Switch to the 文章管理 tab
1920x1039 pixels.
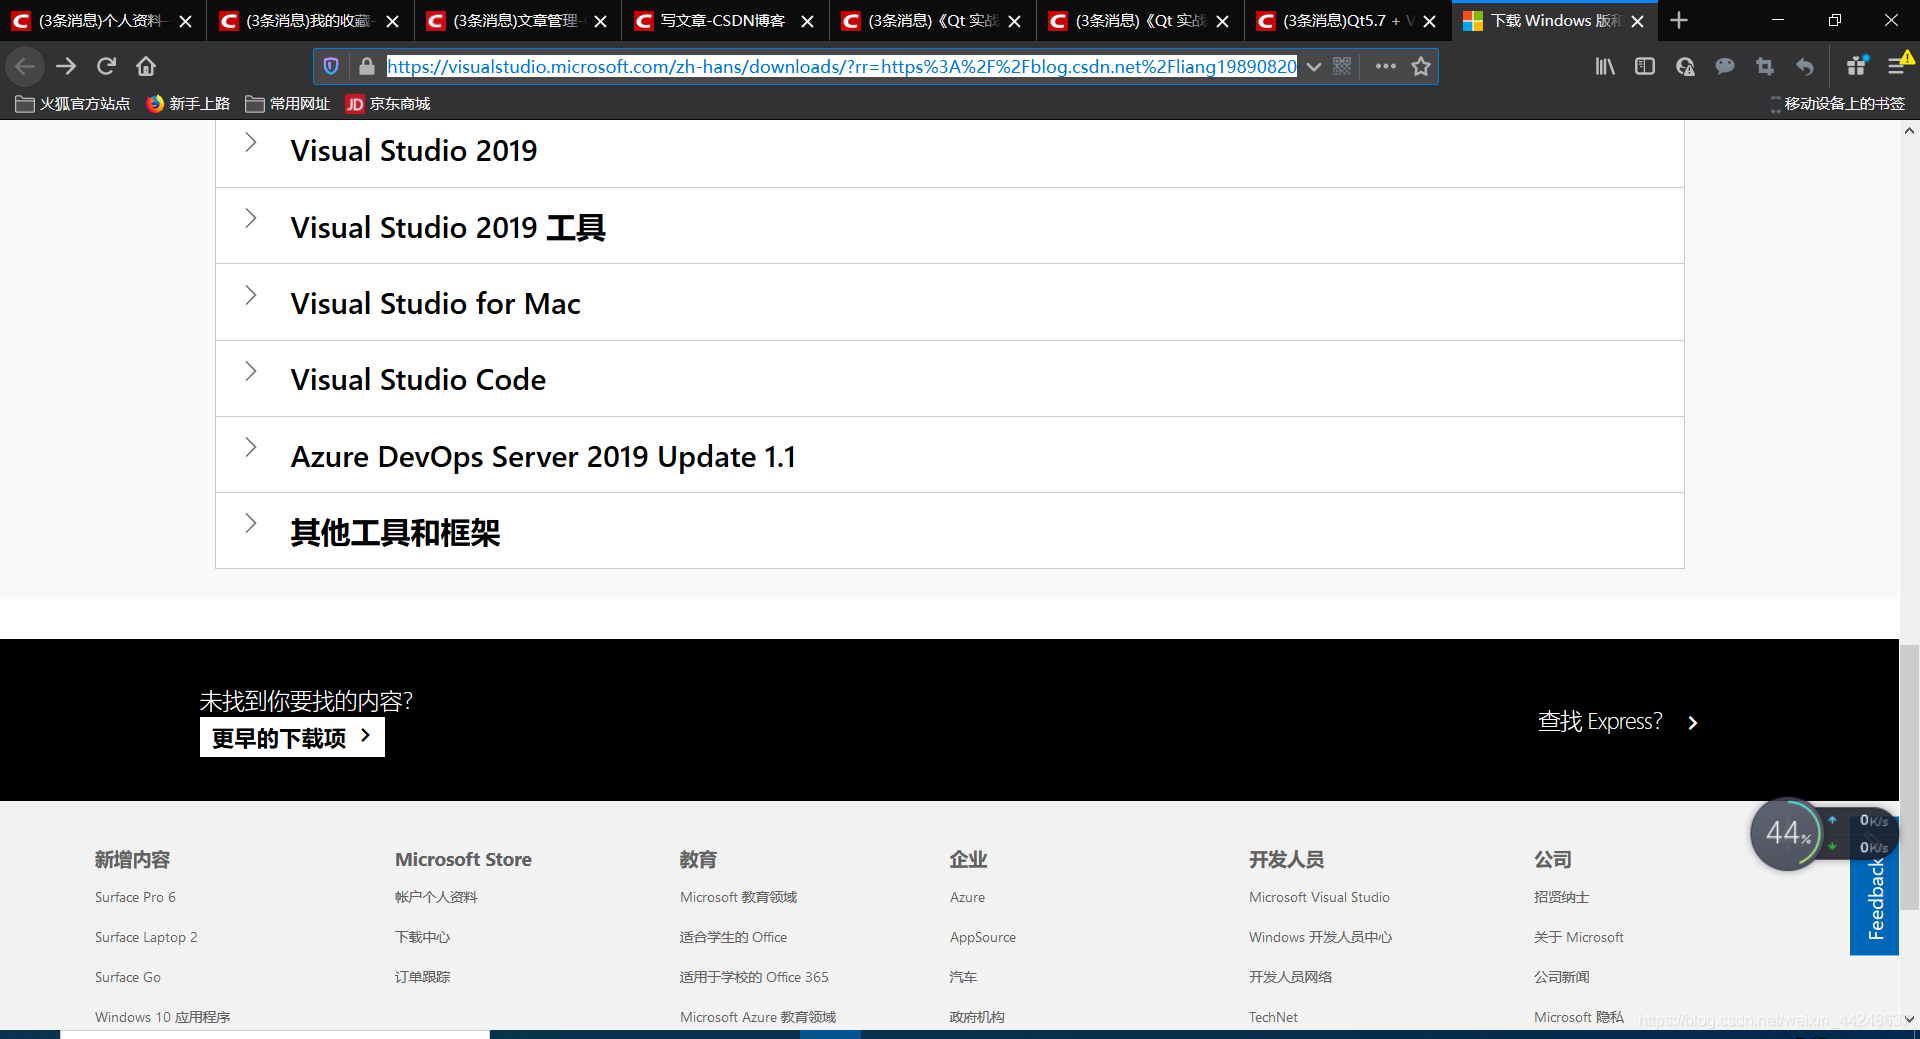click(518, 21)
